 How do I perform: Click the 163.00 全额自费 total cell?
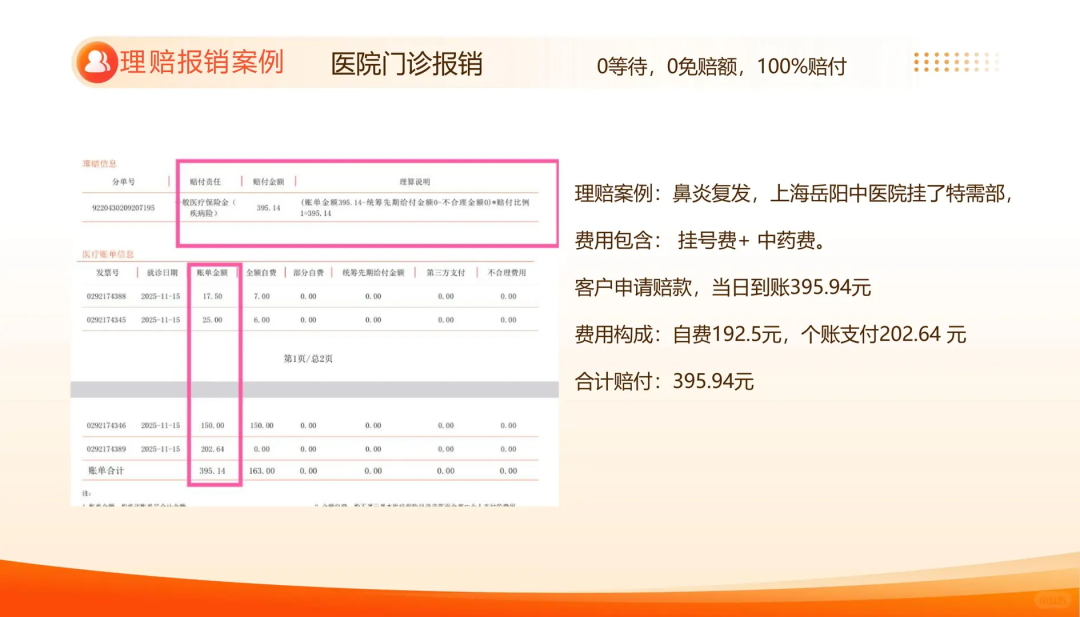click(262, 470)
